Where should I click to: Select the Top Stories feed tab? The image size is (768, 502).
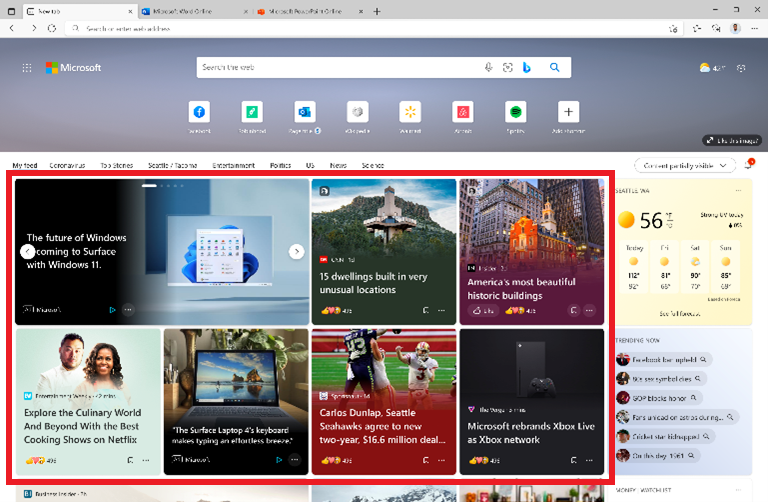tap(117, 166)
